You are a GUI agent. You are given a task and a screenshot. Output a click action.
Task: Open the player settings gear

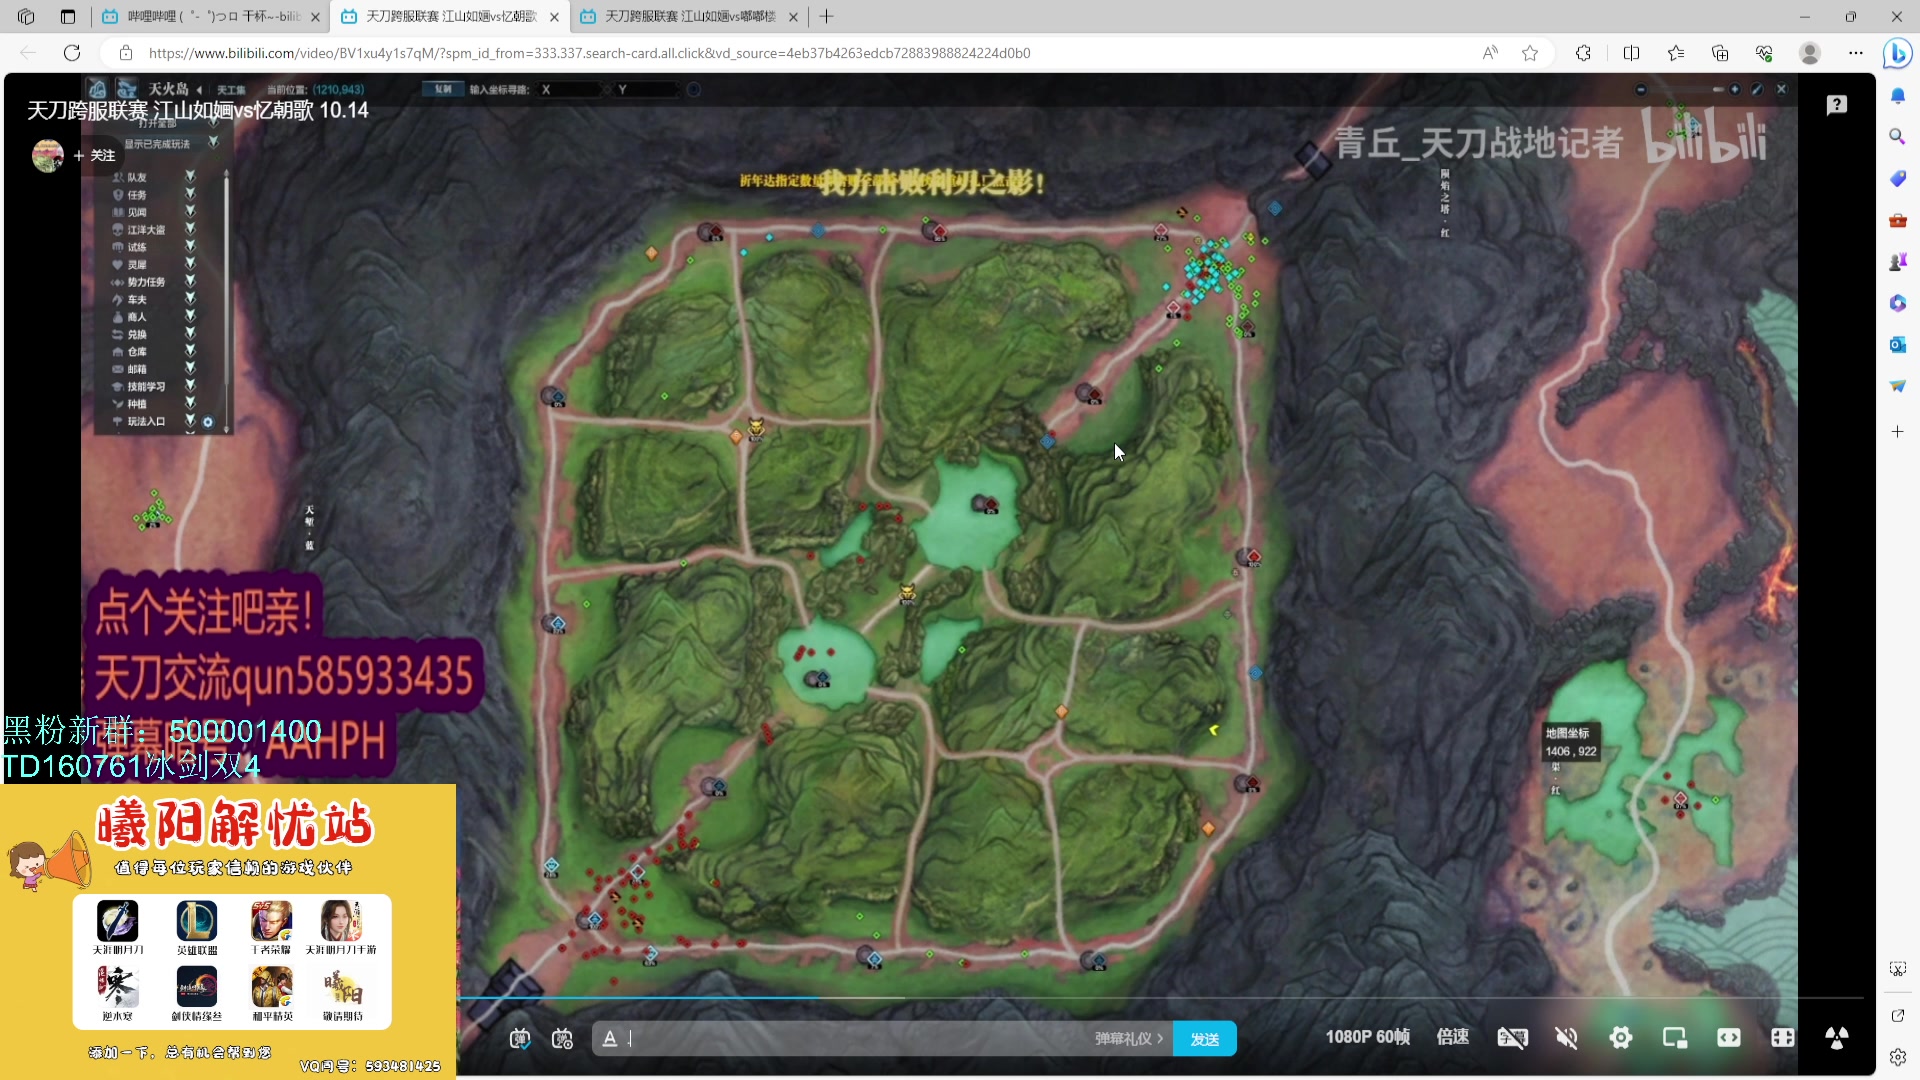(1620, 1038)
